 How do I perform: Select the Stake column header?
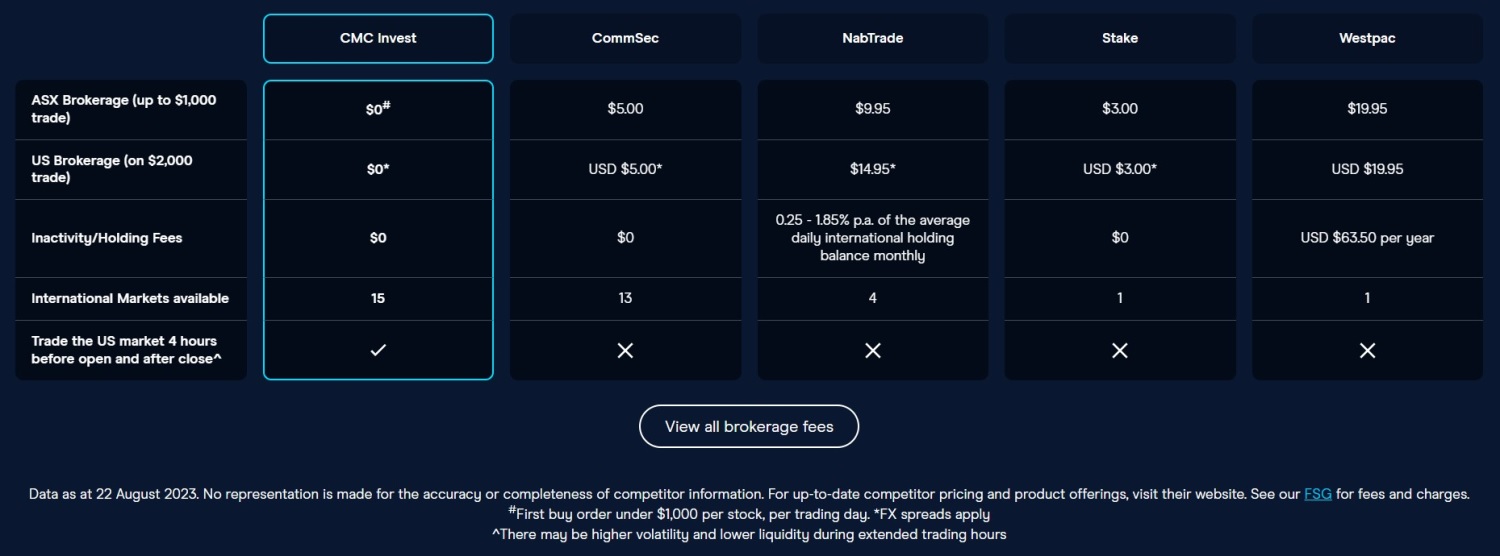coord(1120,38)
